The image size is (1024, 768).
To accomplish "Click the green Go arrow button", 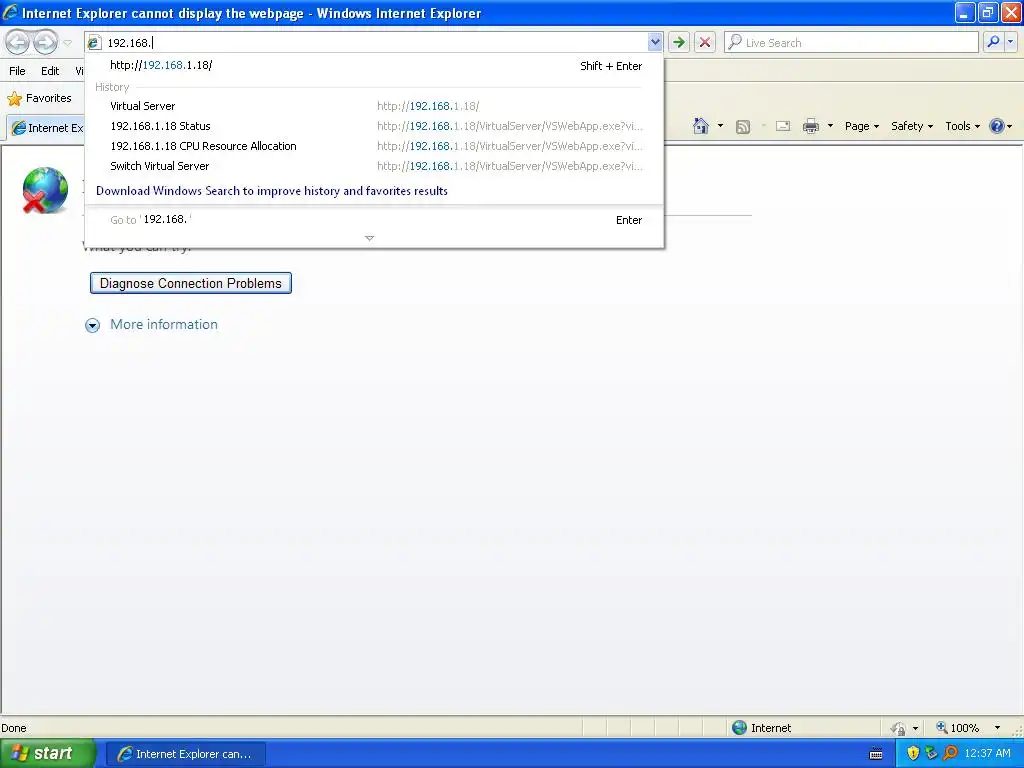I will tap(679, 42).
